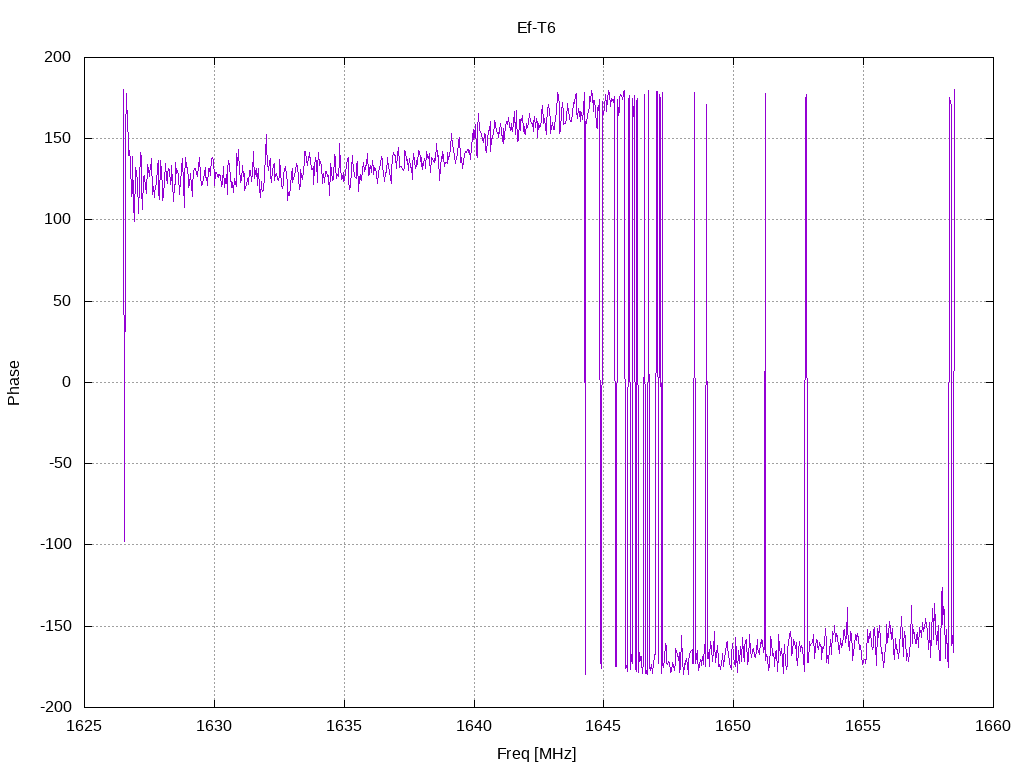Click the 1625 x-axis tick label

tap(84, 726)
